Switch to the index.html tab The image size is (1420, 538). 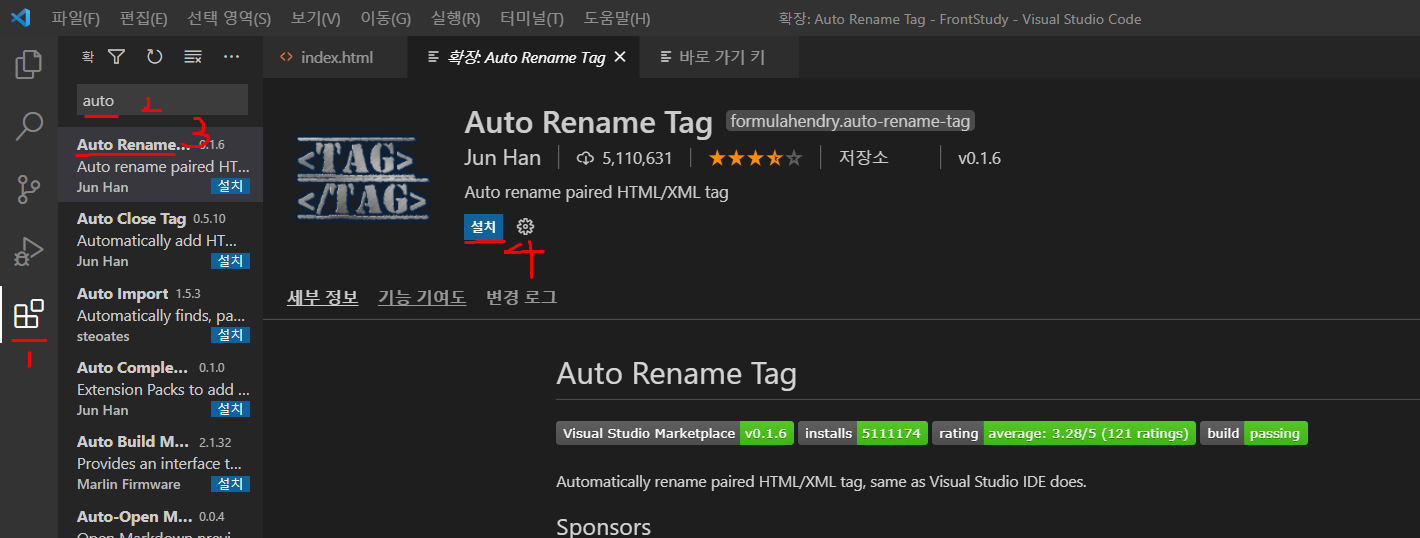[336, 58]
